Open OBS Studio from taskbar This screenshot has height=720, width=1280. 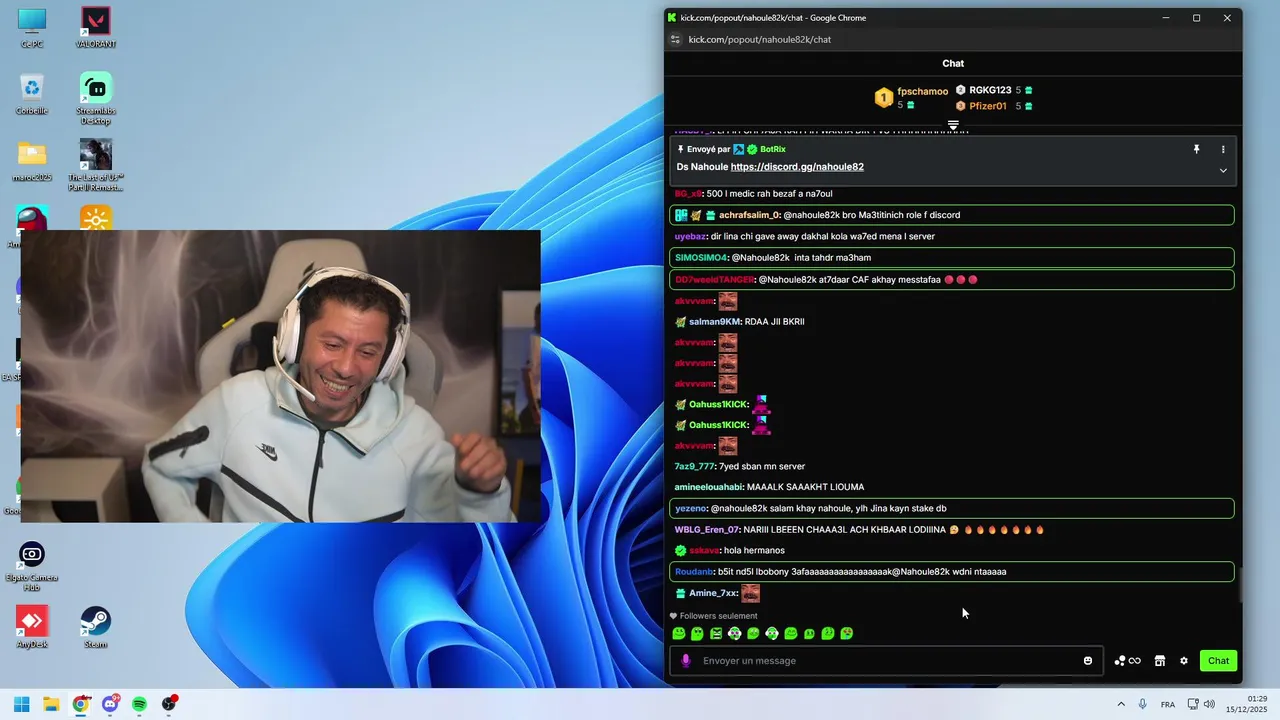[x=169, y=704]
